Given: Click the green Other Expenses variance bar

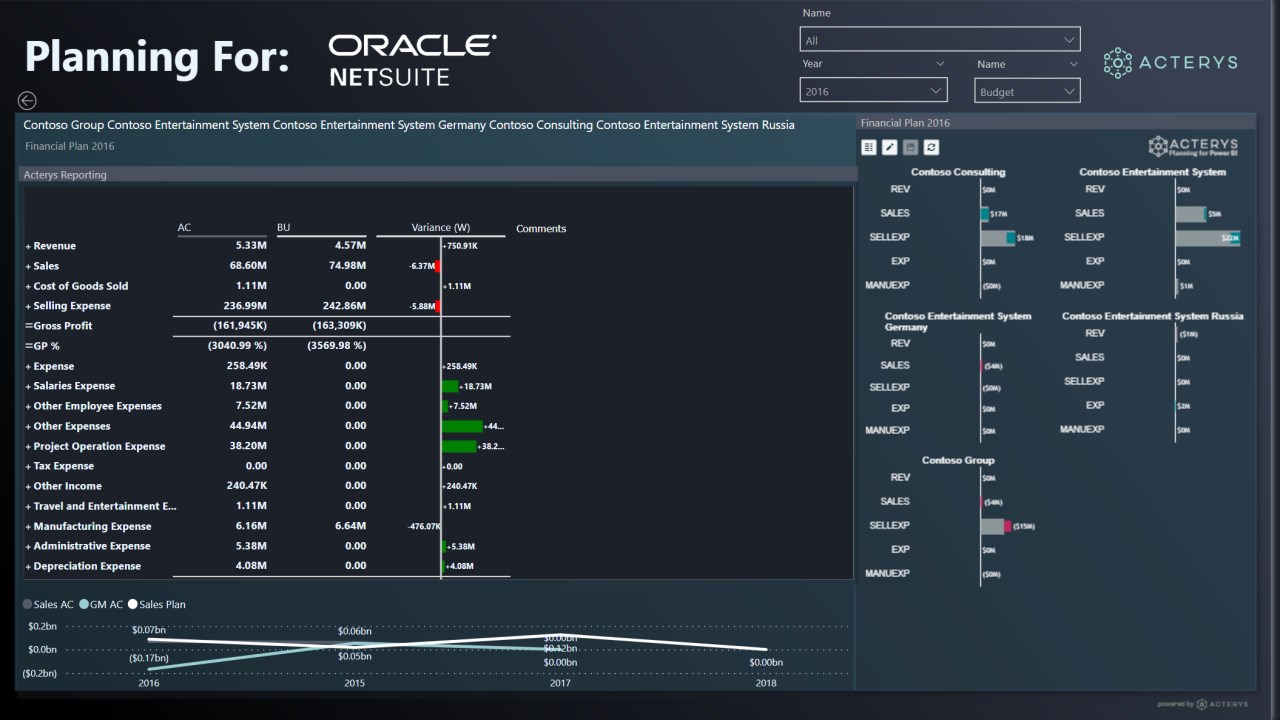Looking at the screenshot, I should click(461, 426).
